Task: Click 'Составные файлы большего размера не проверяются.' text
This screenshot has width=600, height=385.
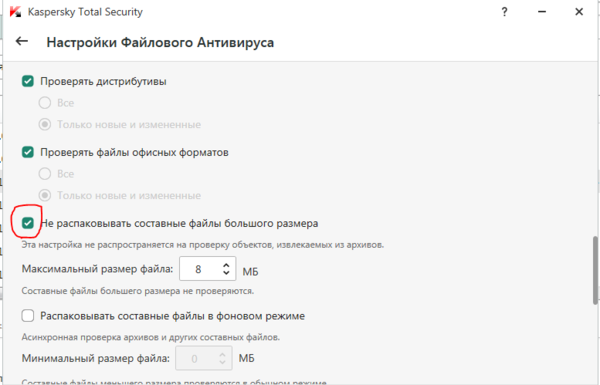Action: (138, 291)
